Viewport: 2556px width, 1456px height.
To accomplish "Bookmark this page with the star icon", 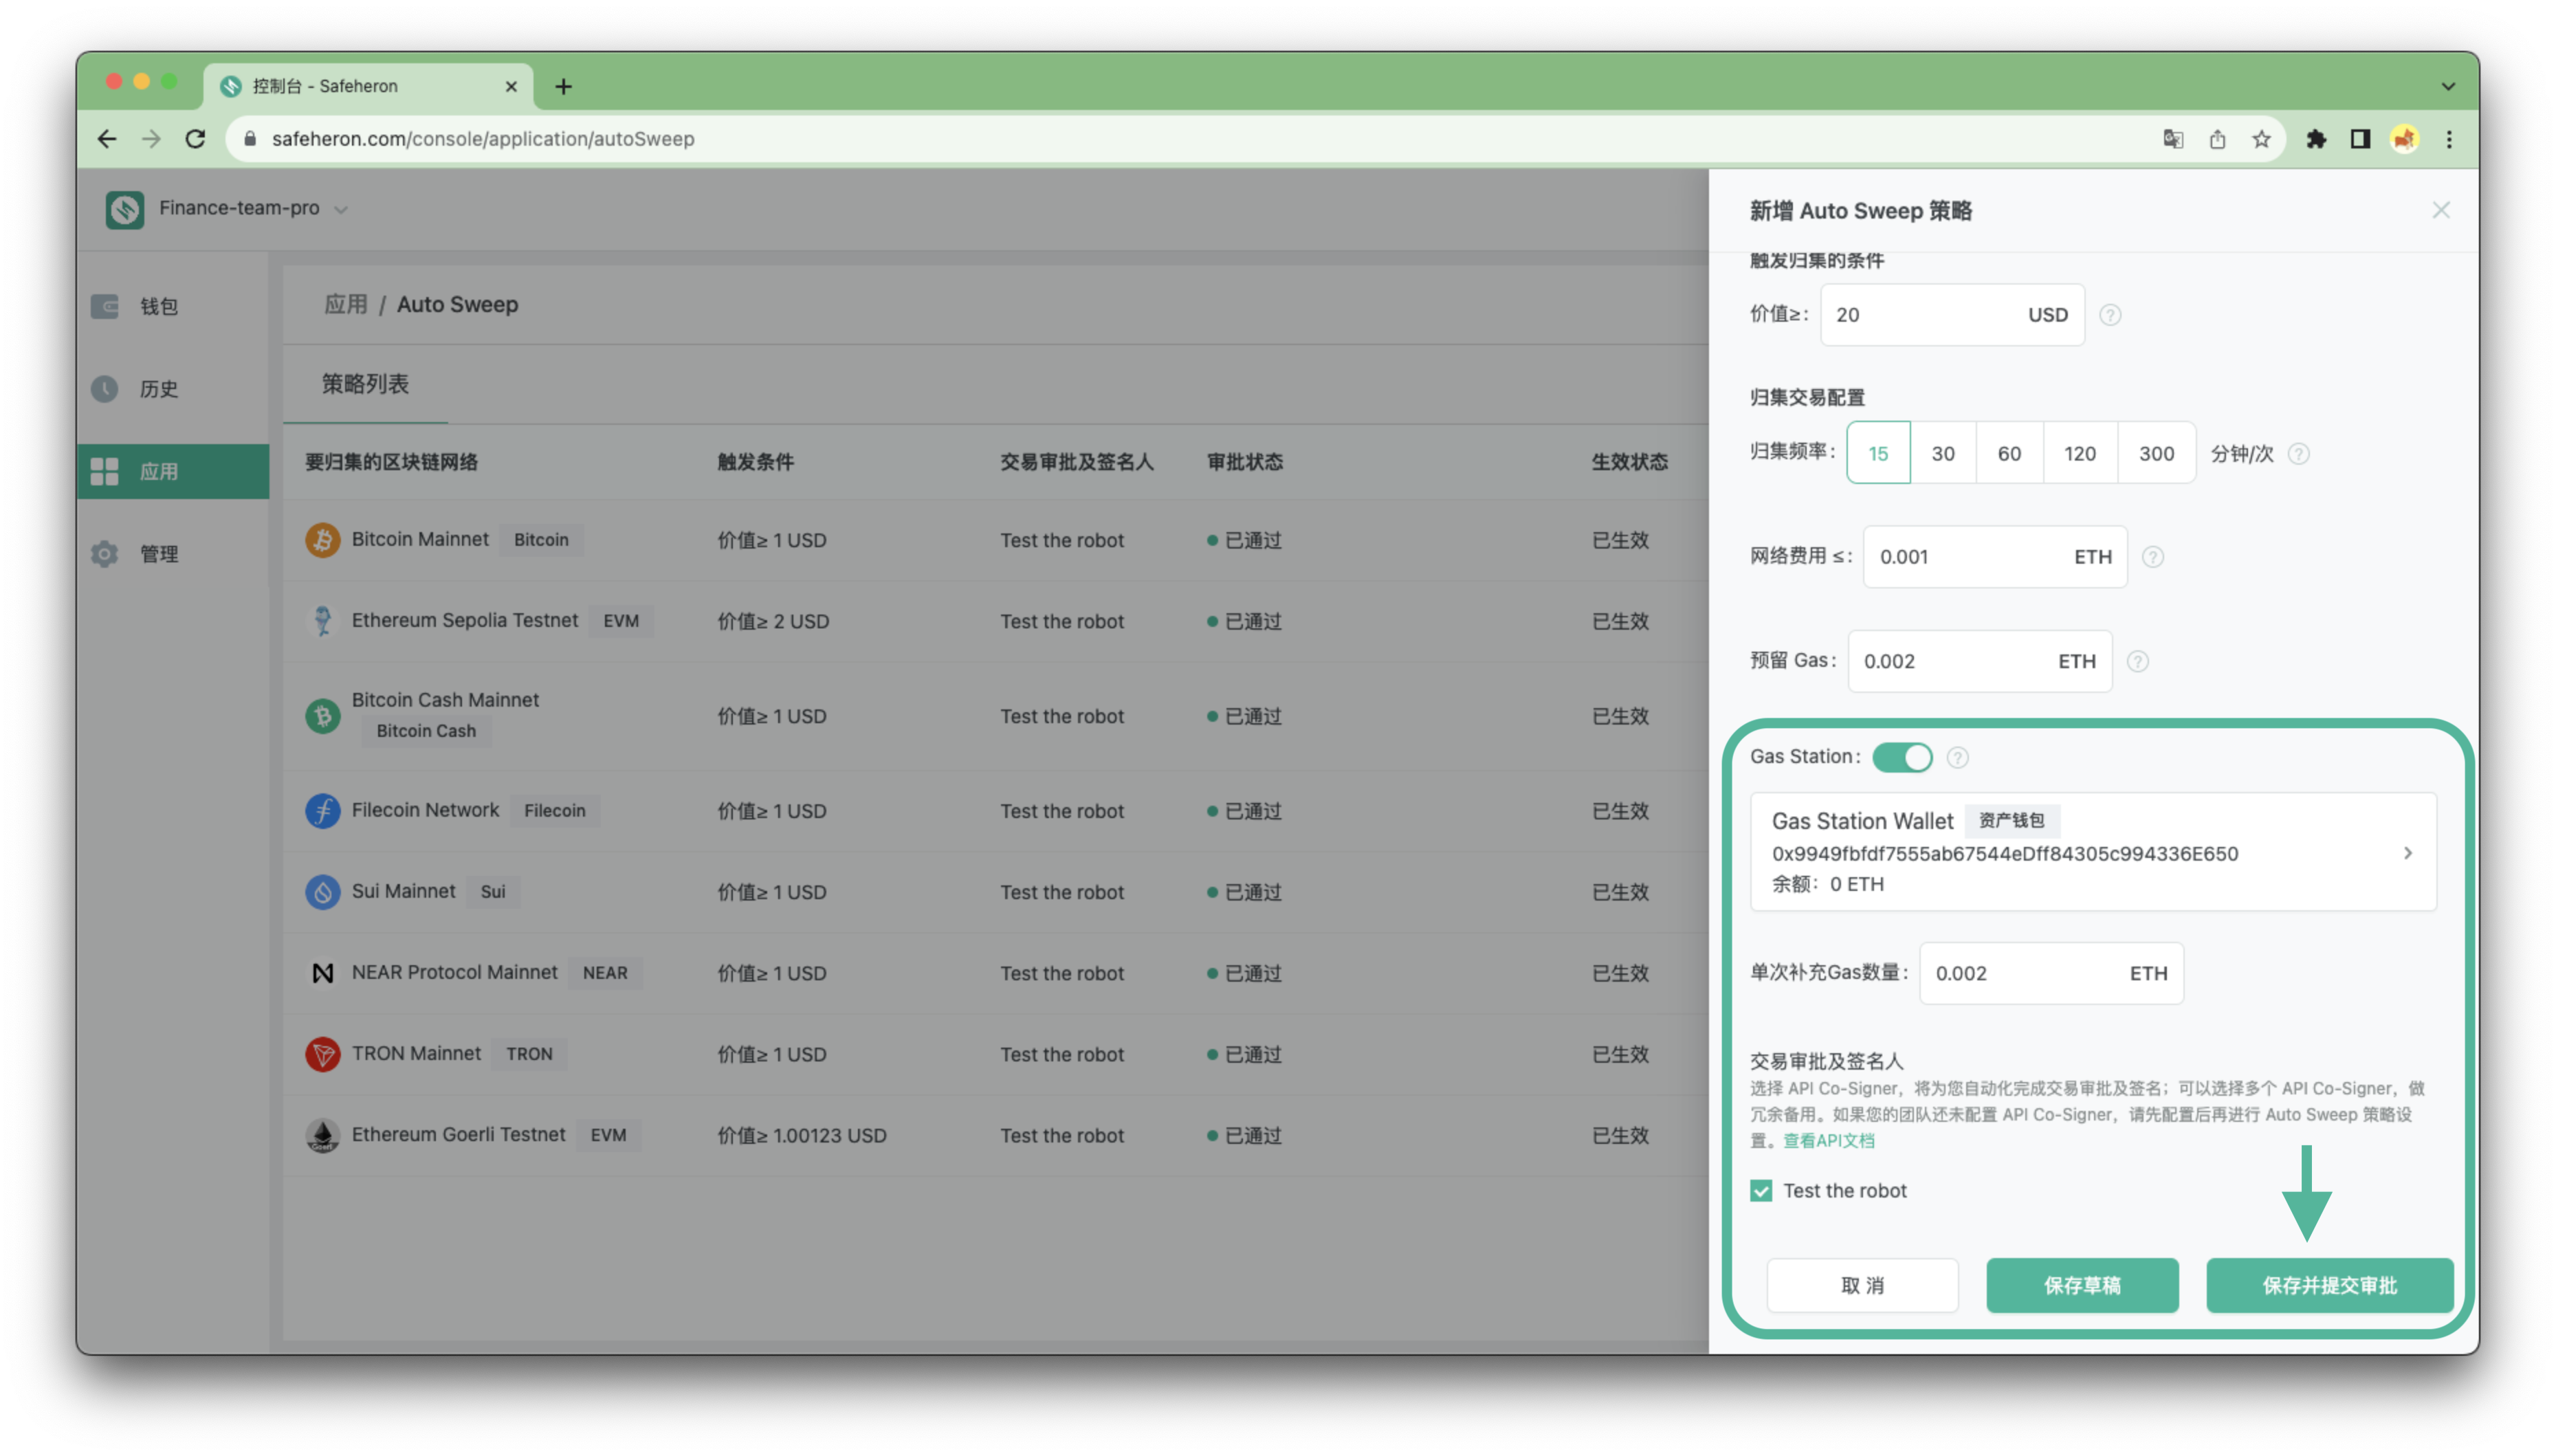I will tap(2261, 139).
